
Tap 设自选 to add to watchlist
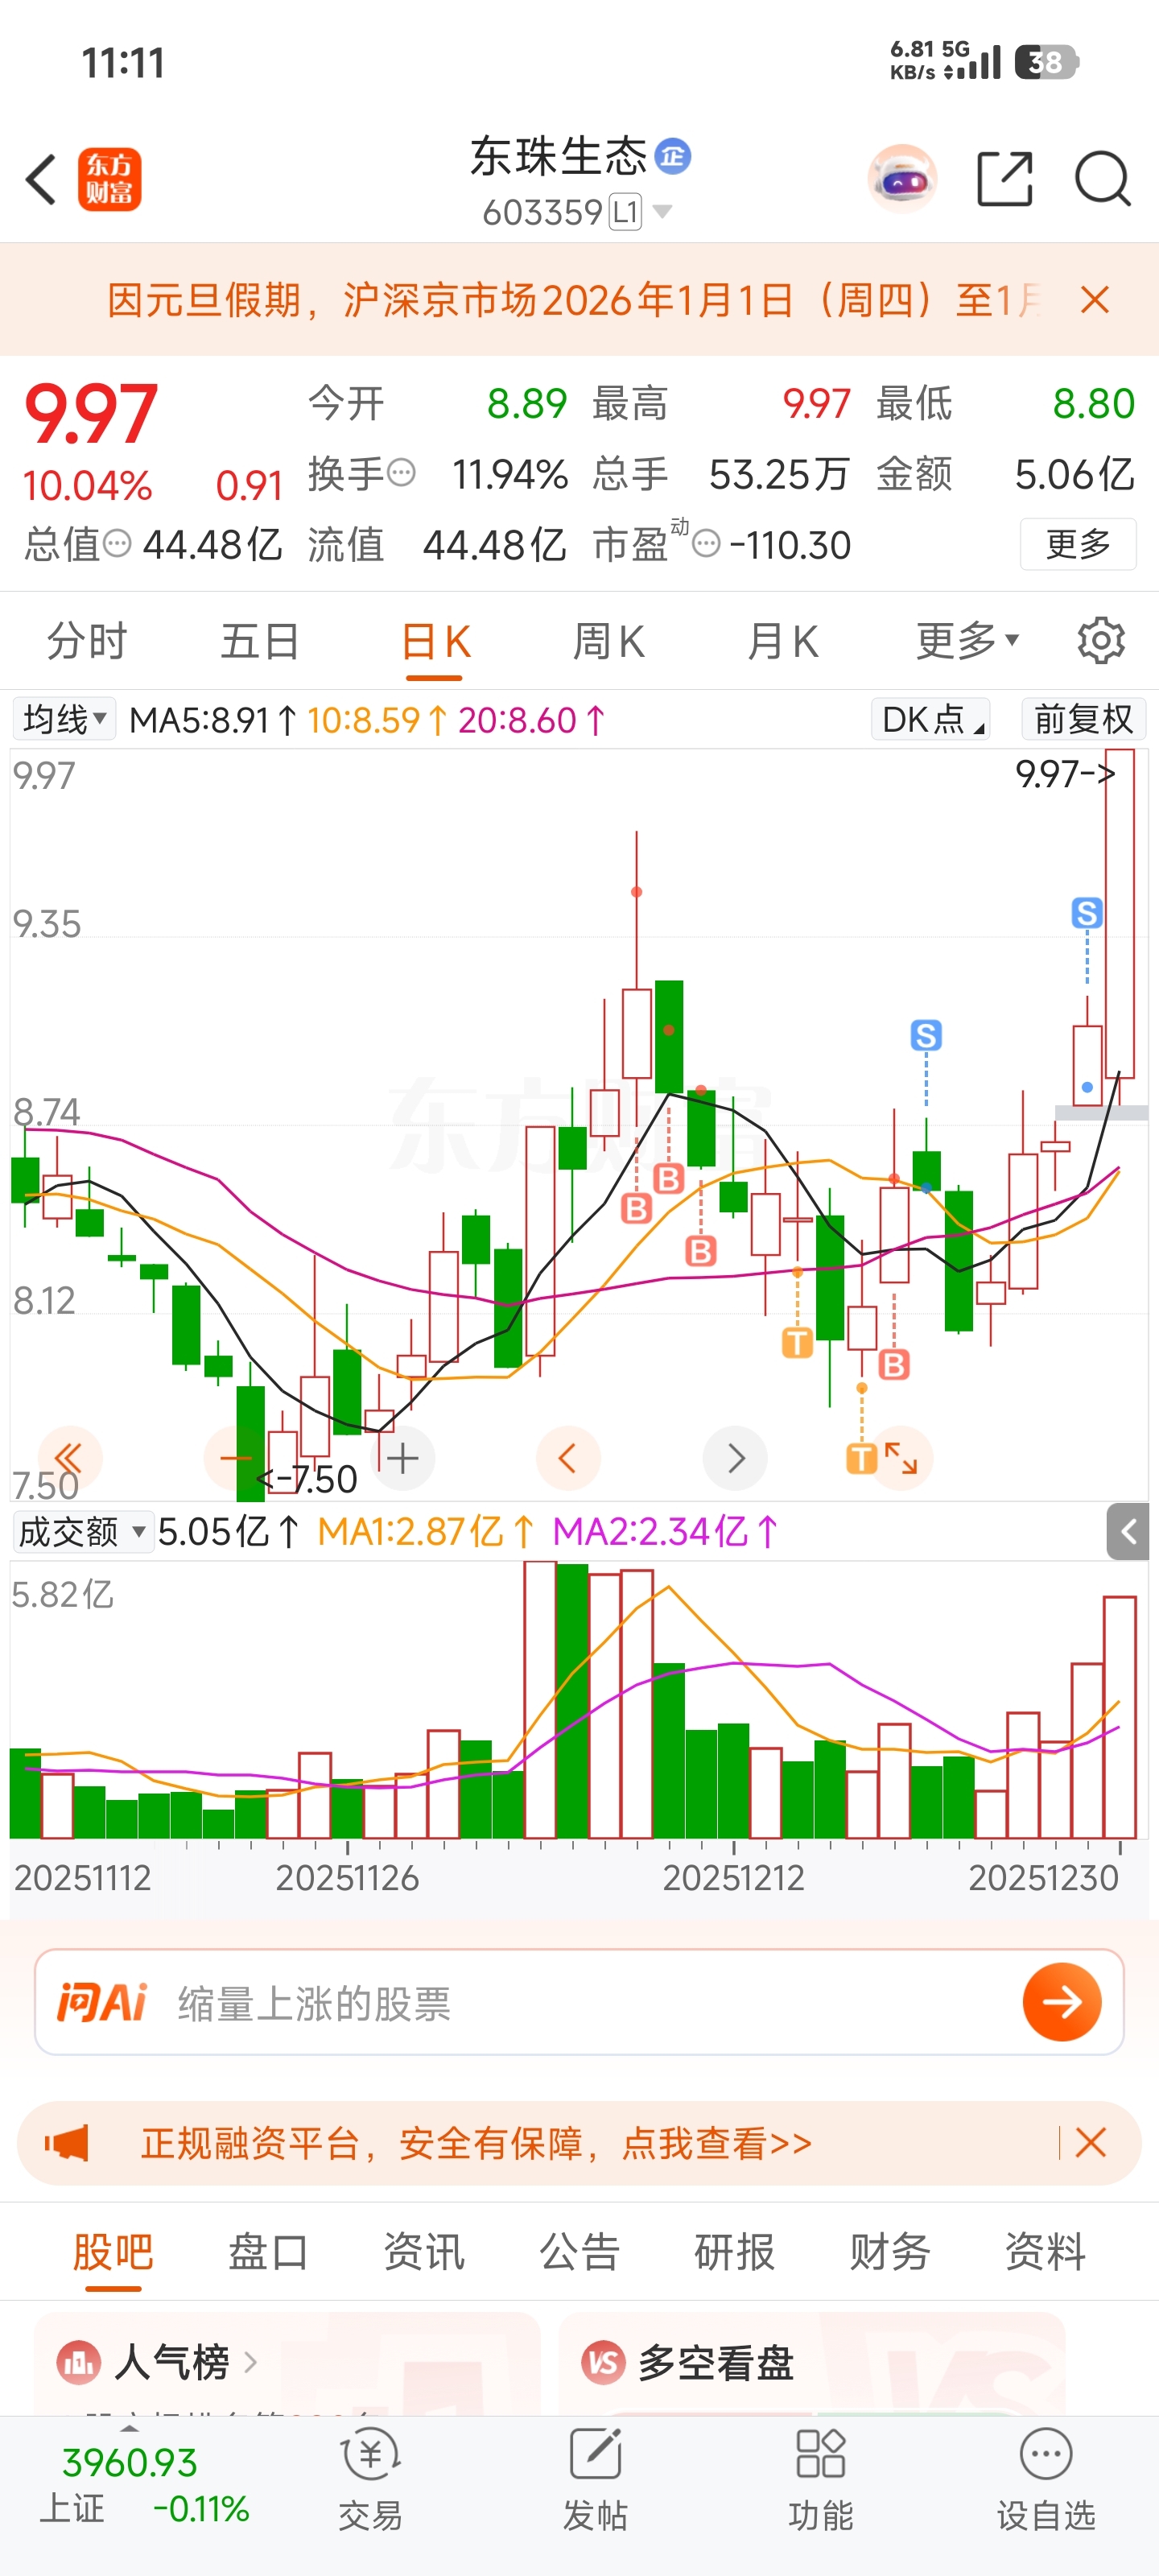[1046, 2482]
